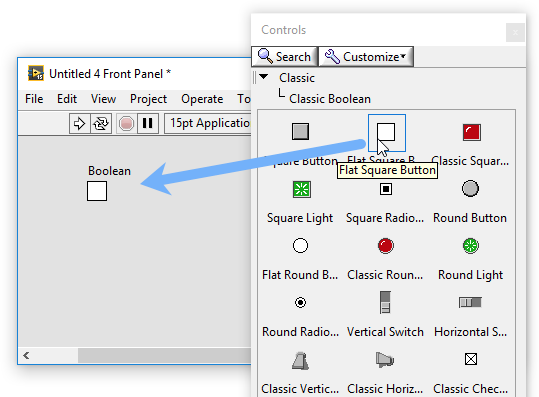The width and height of the screenshot is (539, 397).
Task: Open the Customize dropdown in Controls palette
Action: (x=366, y=56)
